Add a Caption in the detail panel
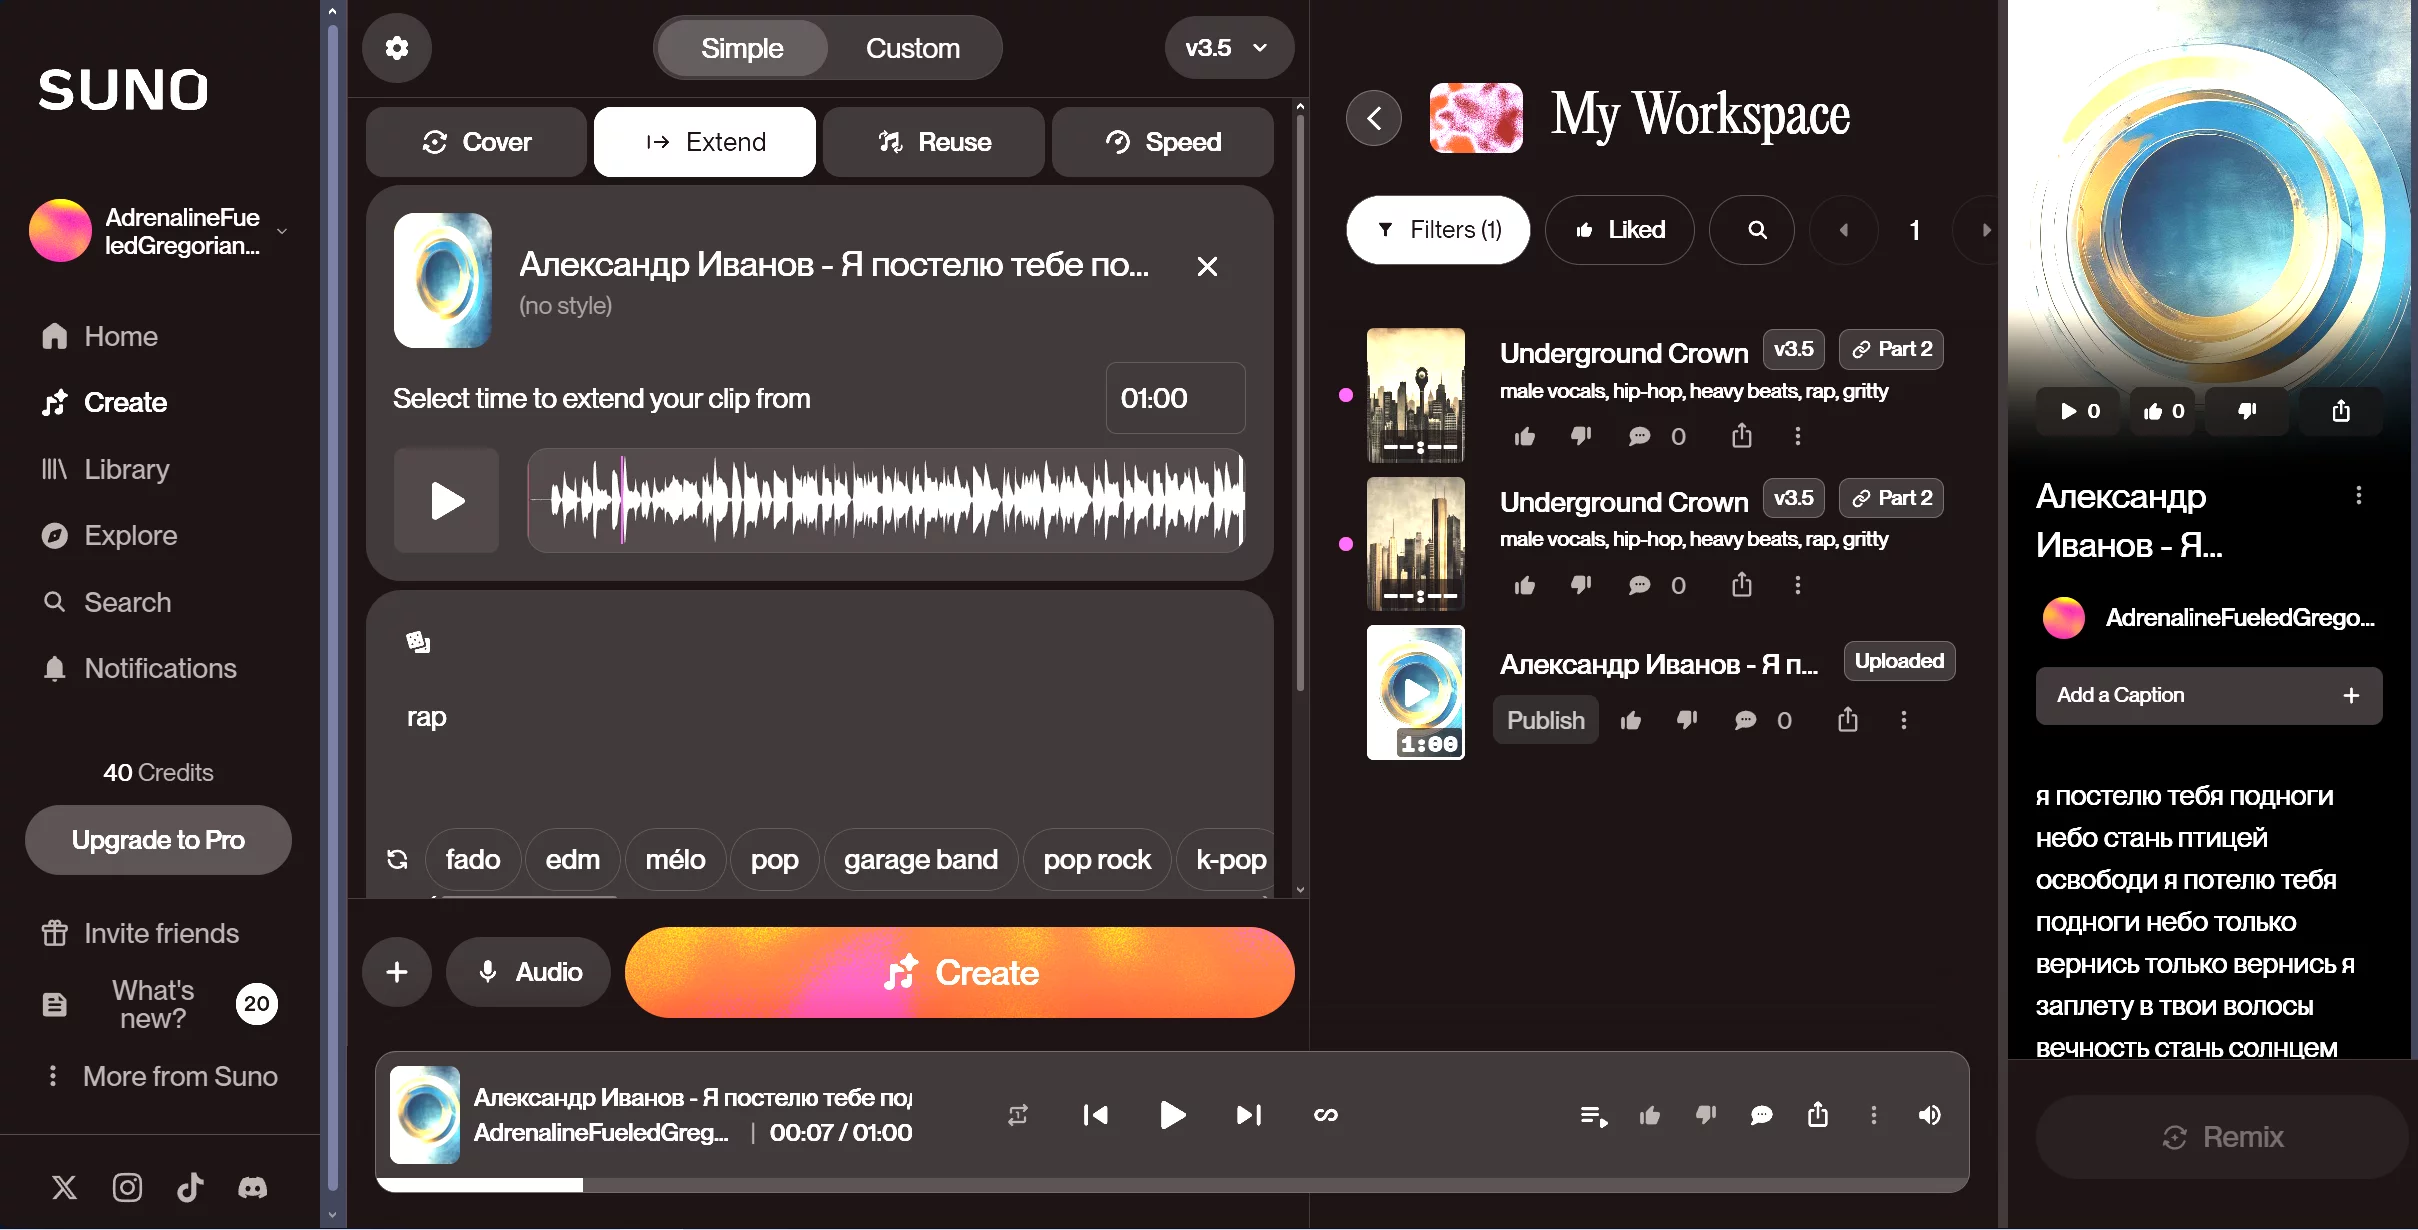Image resolution: width=2418 pixels, height=1230 pixels. coord(2209,695)
